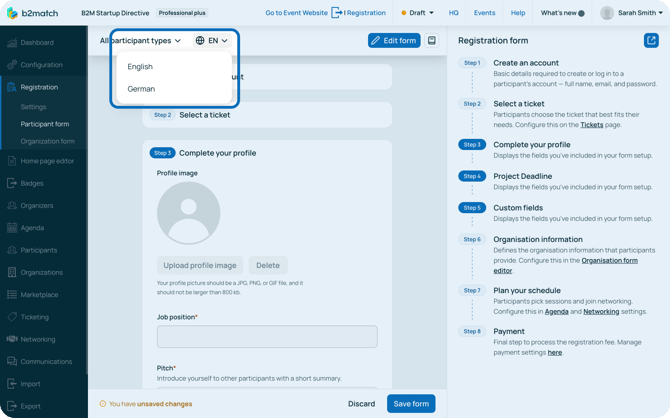Expand Step 2 Select a ticket section
Viewport: 670px width, 418px height.
(267, 115)
